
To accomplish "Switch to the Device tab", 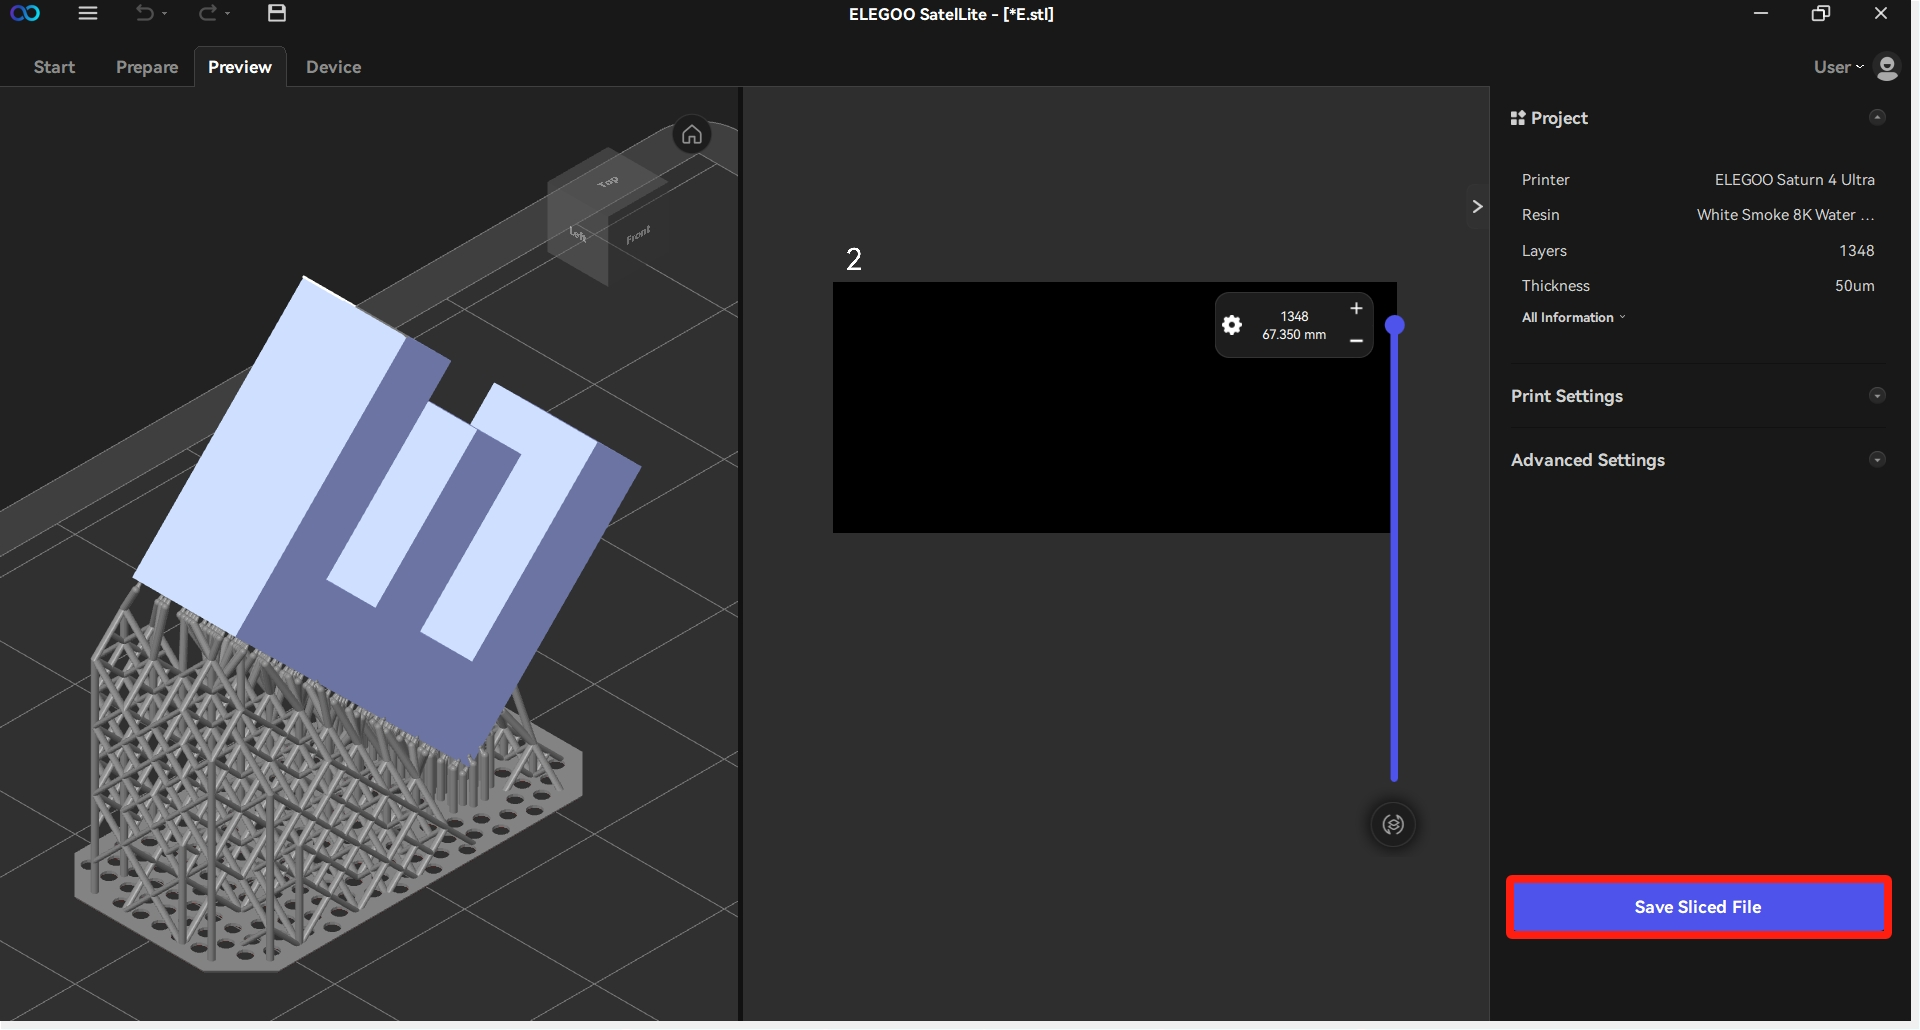I will (333, 67).
